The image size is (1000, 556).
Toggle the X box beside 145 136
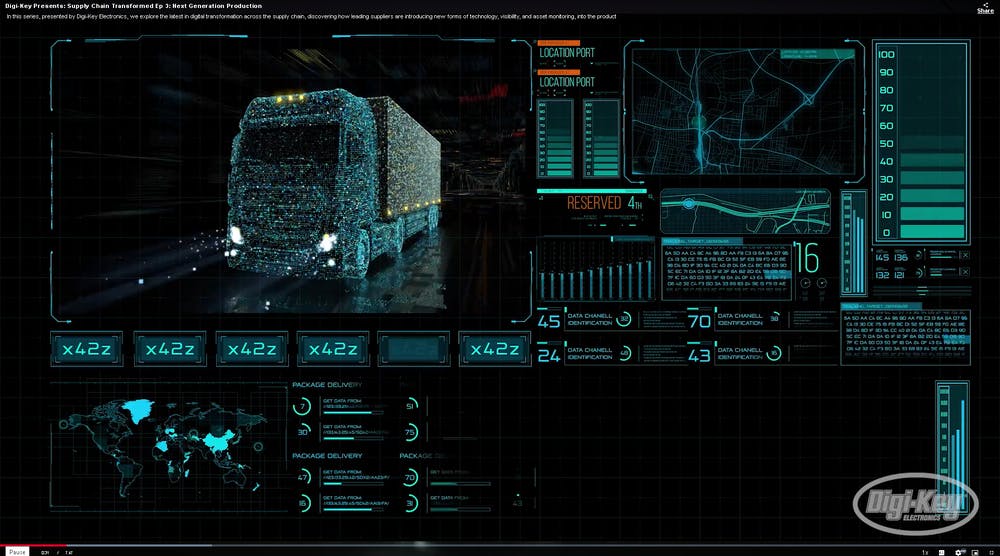(x=964, y=256)
